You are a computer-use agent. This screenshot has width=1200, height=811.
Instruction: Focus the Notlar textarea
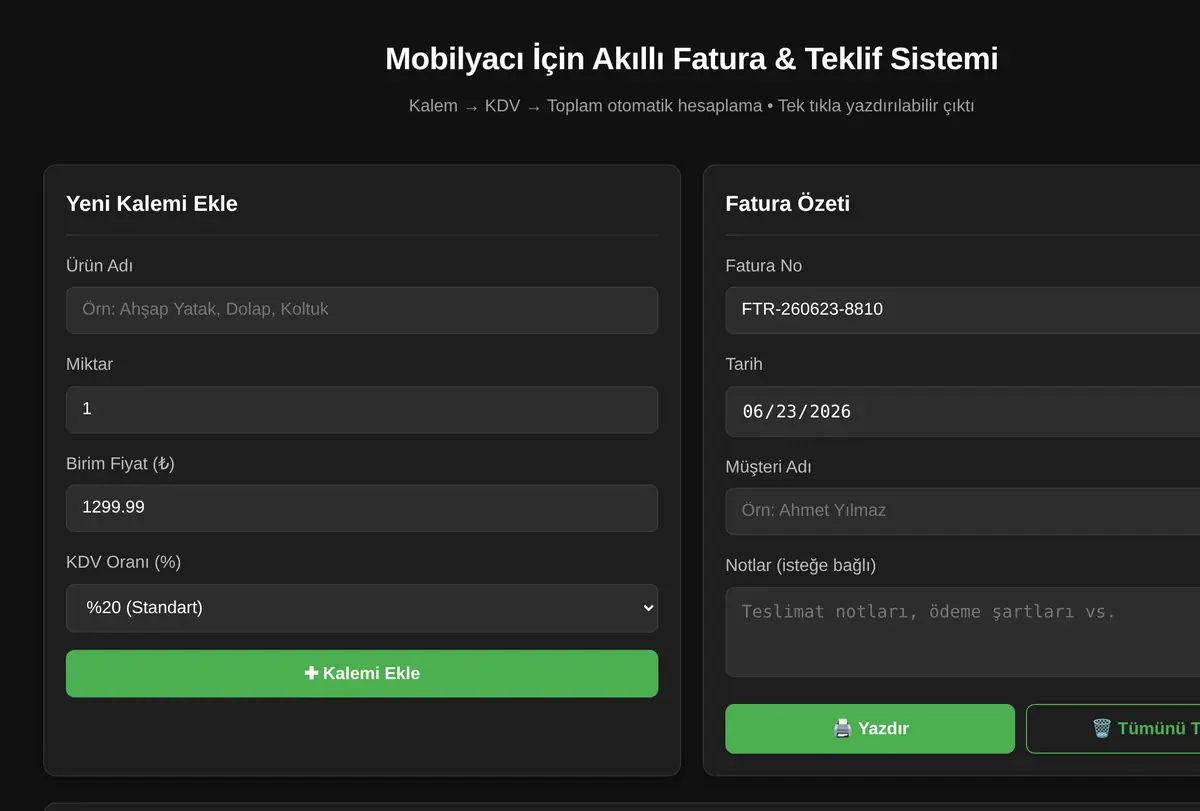click(x=962, y=632)
